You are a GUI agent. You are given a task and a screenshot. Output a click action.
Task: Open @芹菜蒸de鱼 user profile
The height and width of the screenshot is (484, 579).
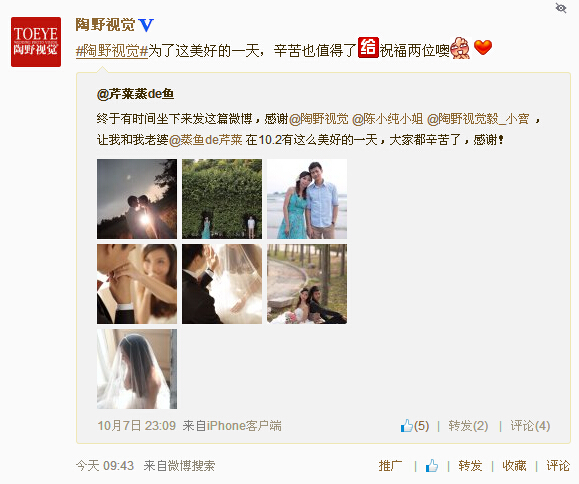click(x=135, y=94)
